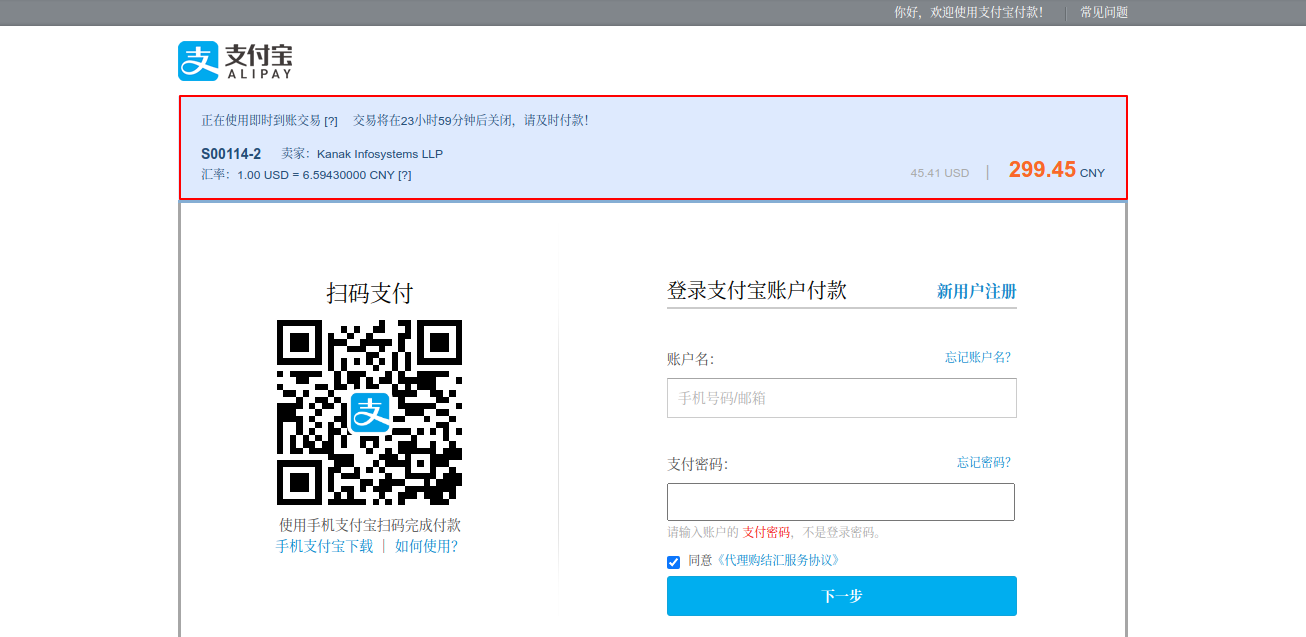
Task: Open the 手机支付宝下载 download link
Action: 324,546
